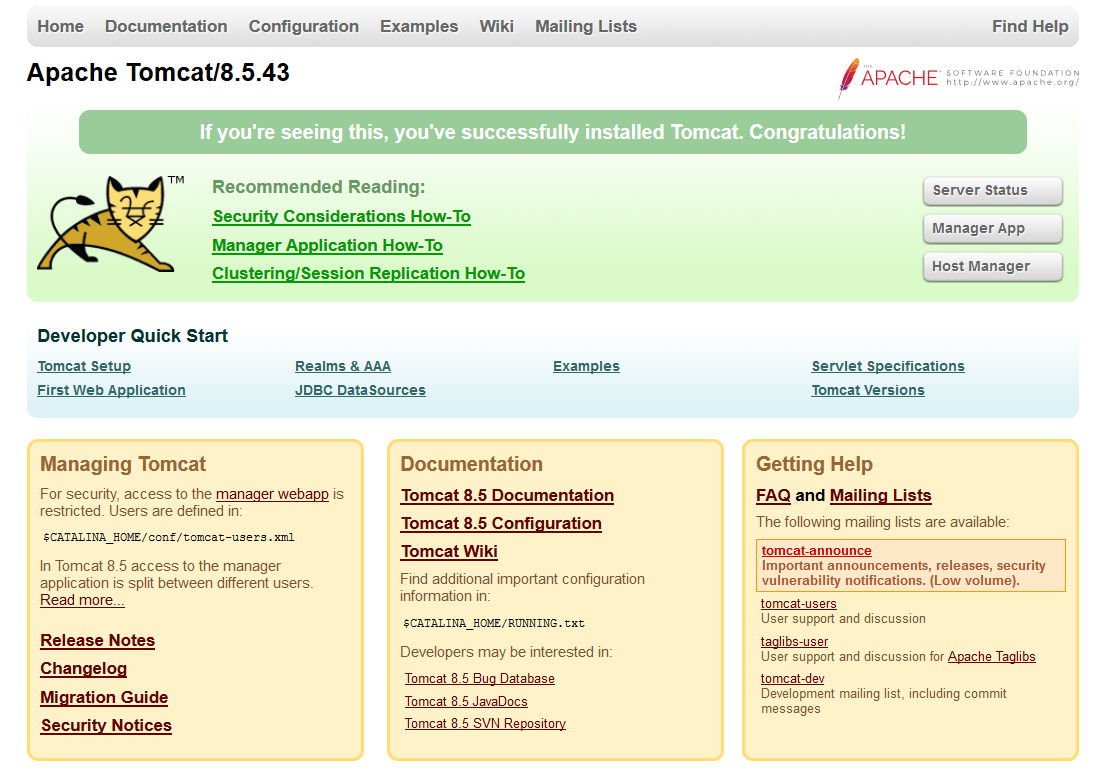Open the tomcat-users mailing list link
1103x769 pixels.
[798, 604]
